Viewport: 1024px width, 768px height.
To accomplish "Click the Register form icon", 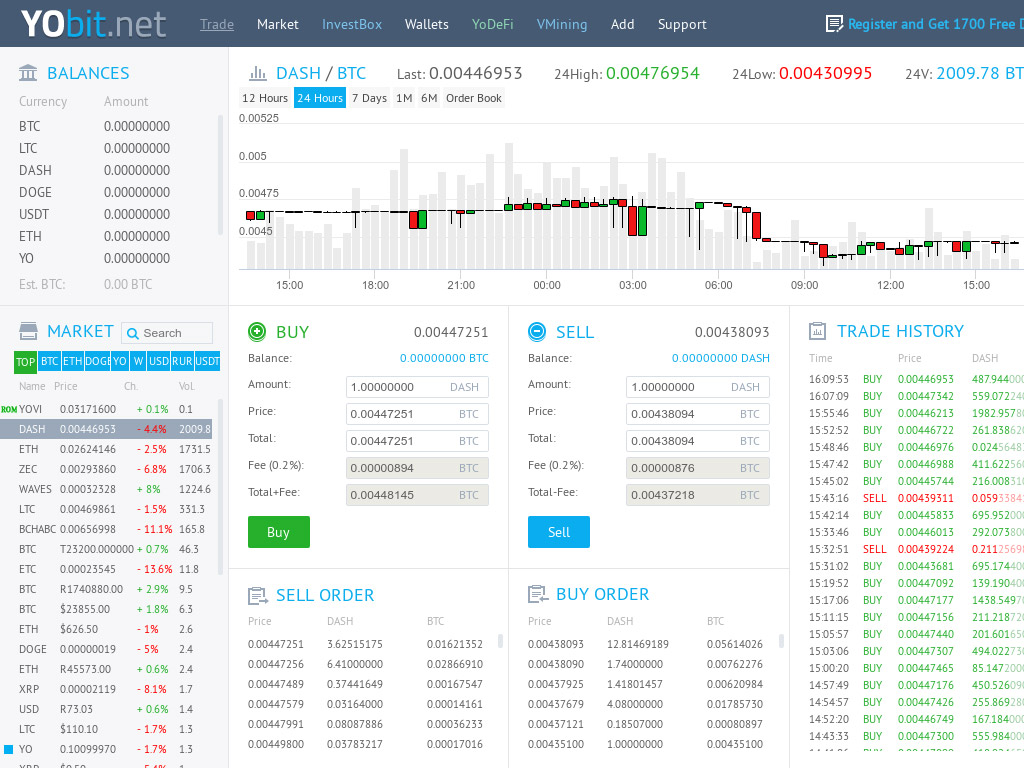I will click(x=835, y=24).
